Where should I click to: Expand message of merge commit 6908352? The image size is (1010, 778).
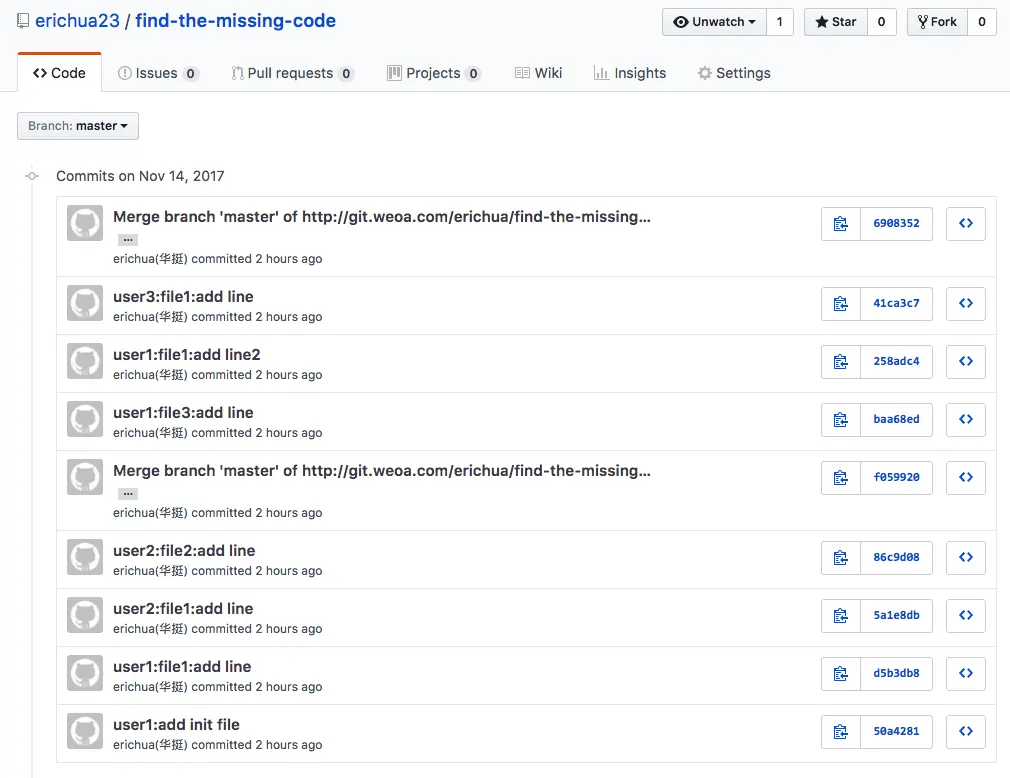pyautogui.click(x=128, y=240)
